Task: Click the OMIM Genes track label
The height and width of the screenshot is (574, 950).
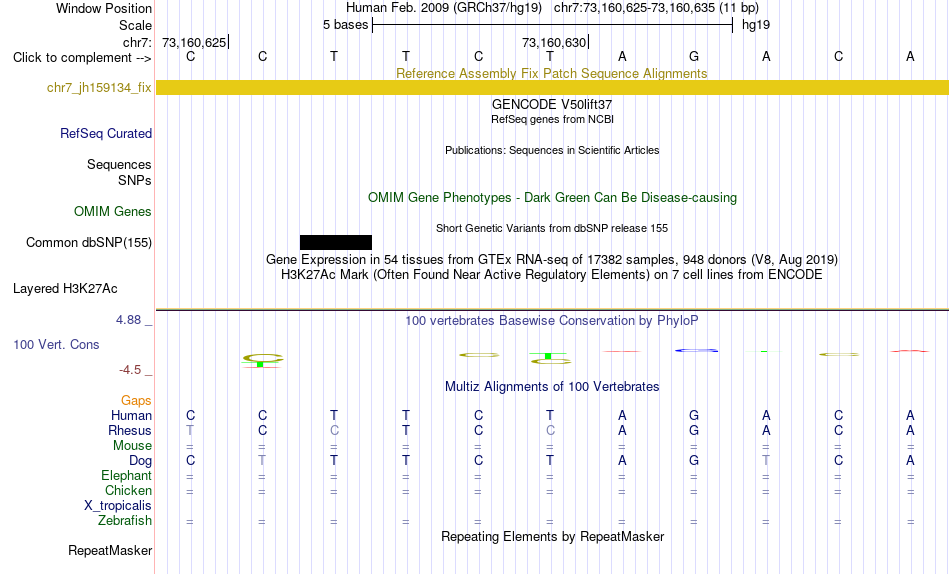Action: (113, 212)
